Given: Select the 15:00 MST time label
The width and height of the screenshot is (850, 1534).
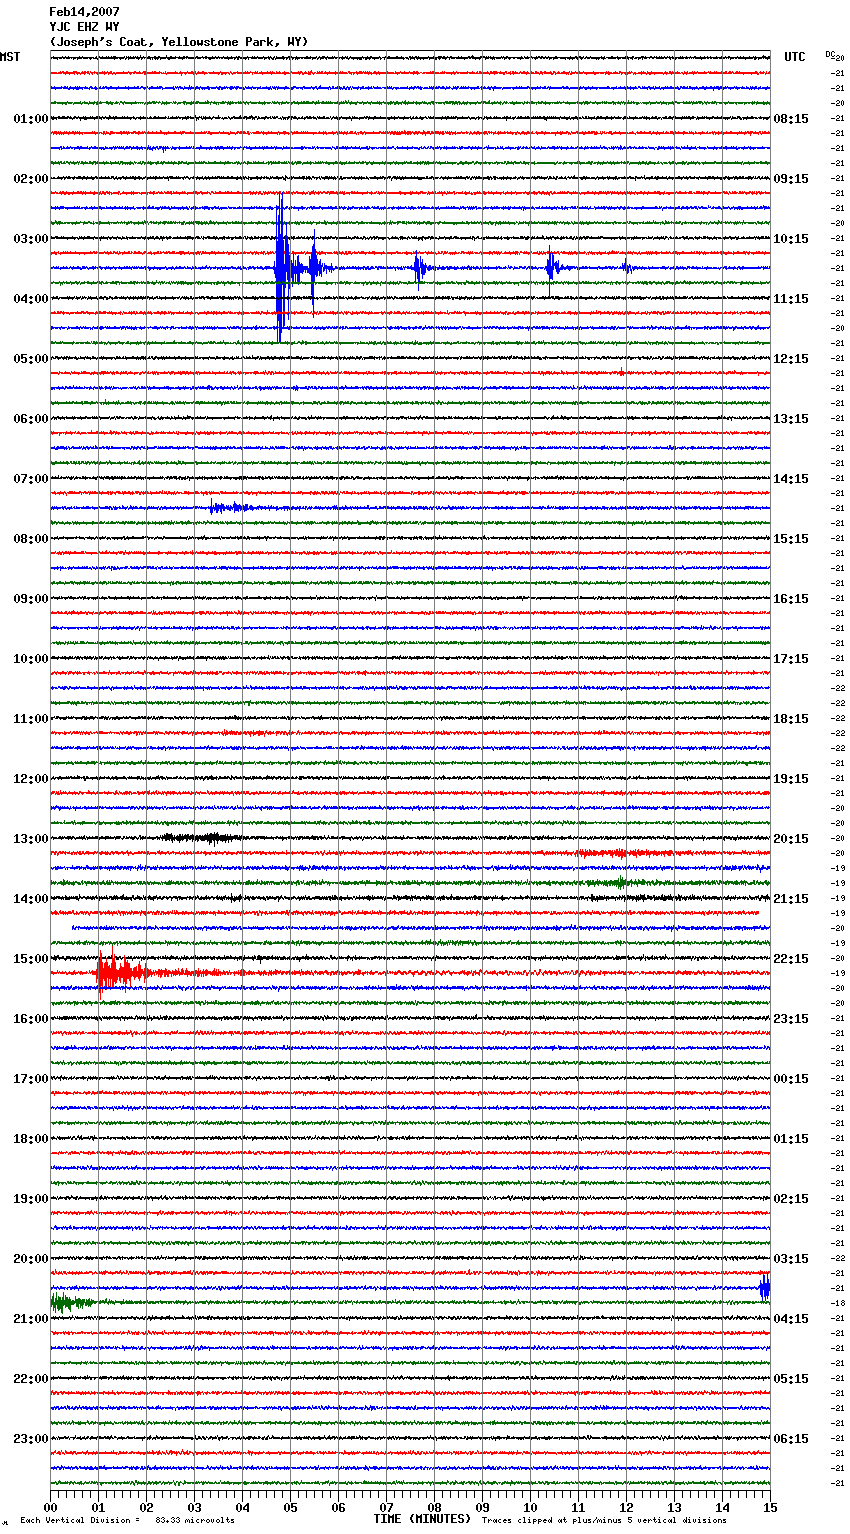Looking at the screenshot, I should (x=30, y=959).
